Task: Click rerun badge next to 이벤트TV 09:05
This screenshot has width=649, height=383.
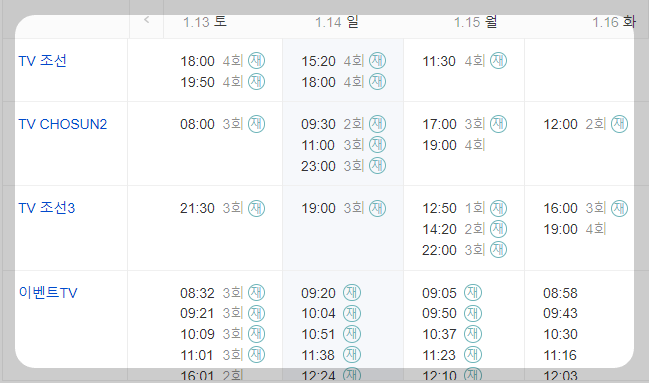Action: (x=473, y=292)
